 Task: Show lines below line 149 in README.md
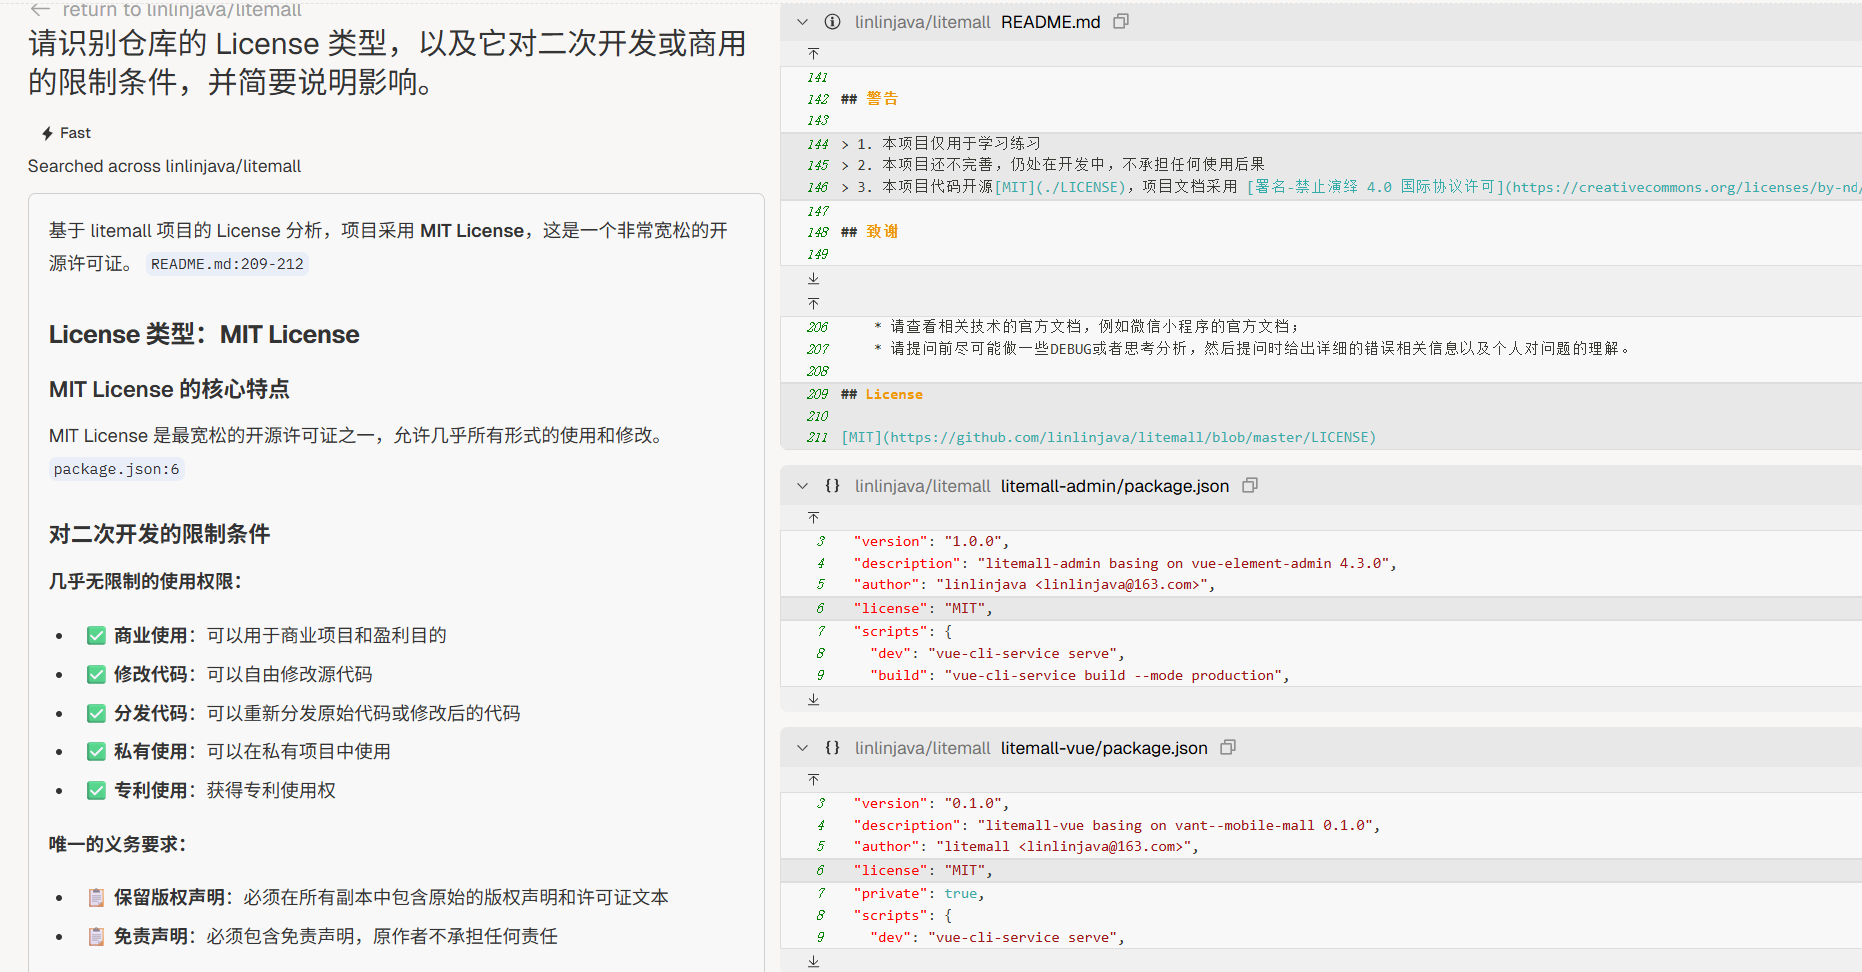[814, 278]
